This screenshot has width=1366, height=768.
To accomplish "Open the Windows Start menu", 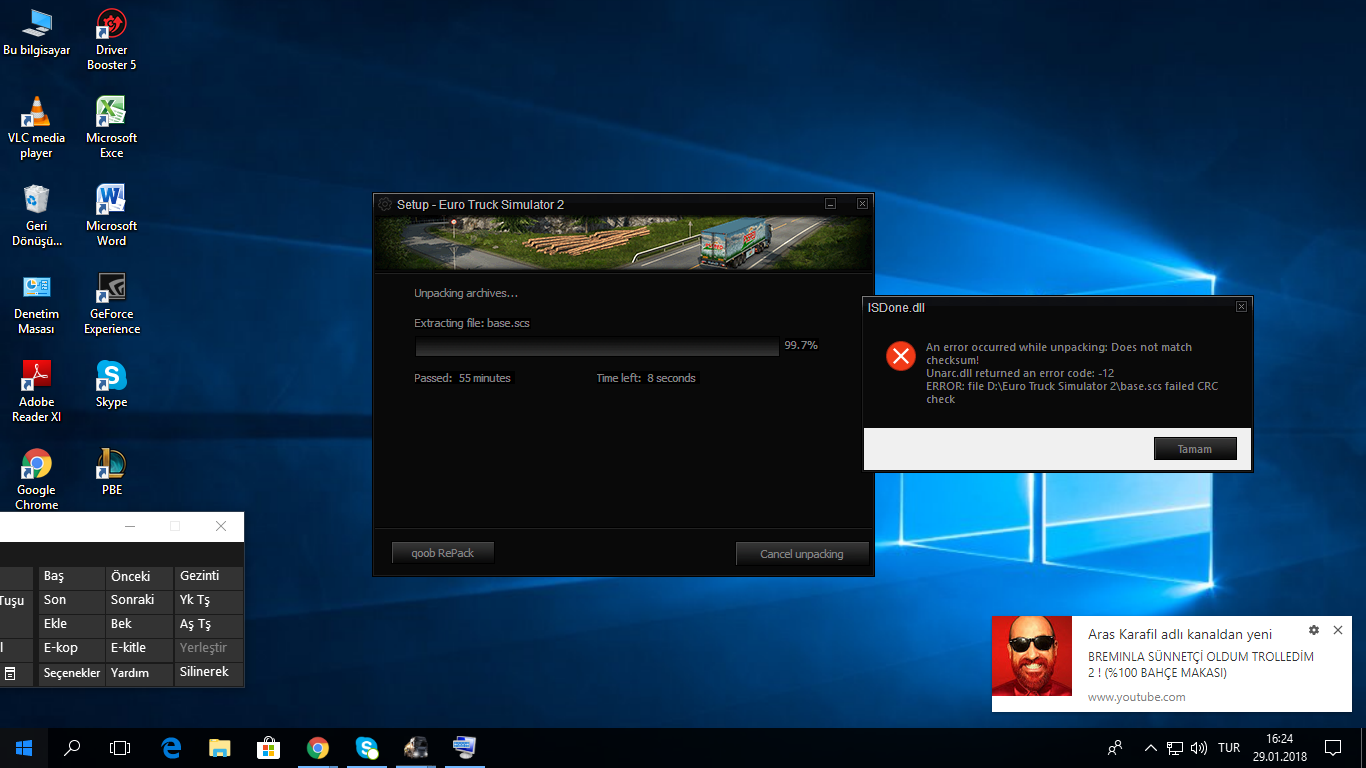I will (x=24, y=748).
